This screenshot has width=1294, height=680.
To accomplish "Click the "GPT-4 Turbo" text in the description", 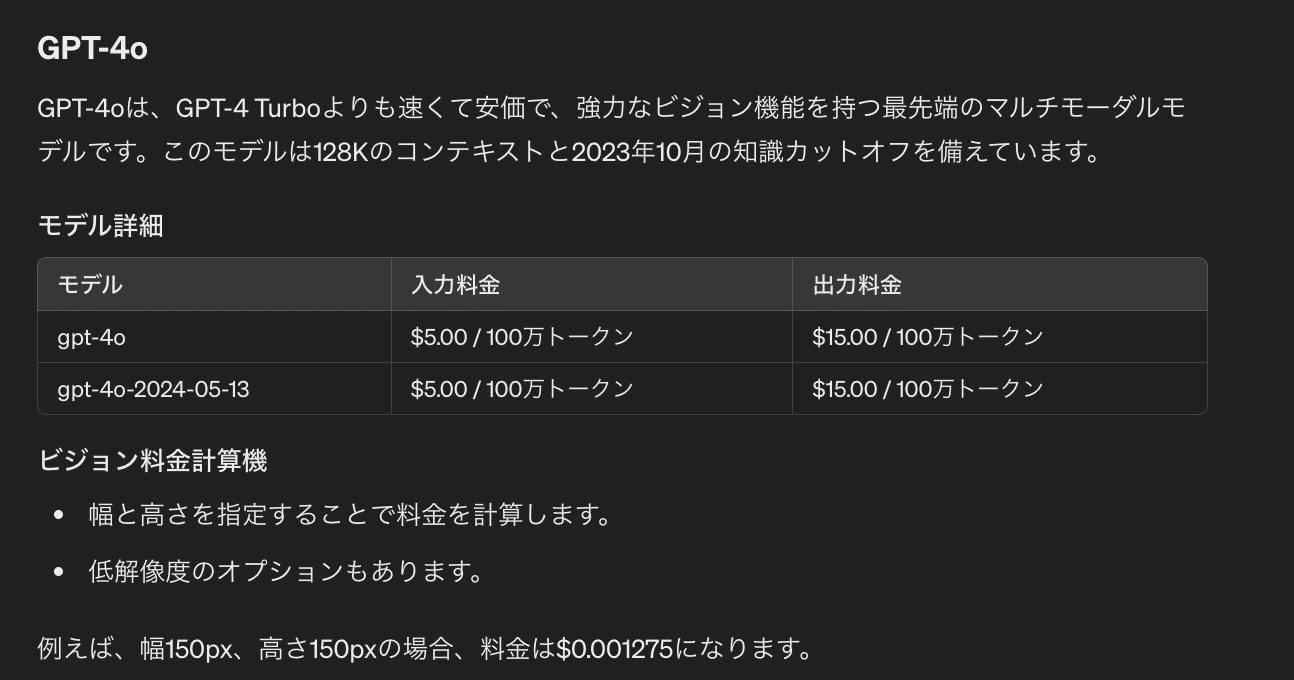I will [x=242, y=107].
